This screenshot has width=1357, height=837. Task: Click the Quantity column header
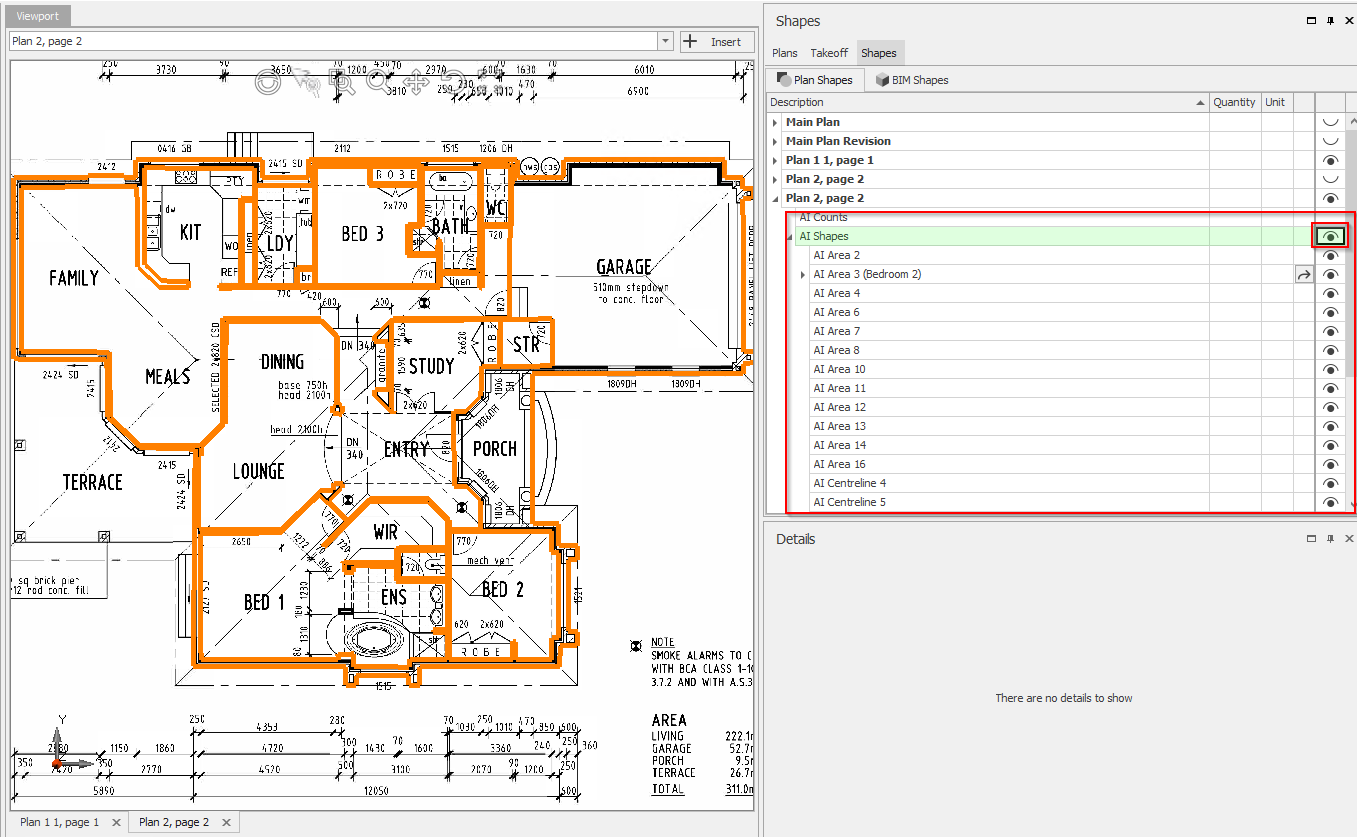[x=1234, y=102]
